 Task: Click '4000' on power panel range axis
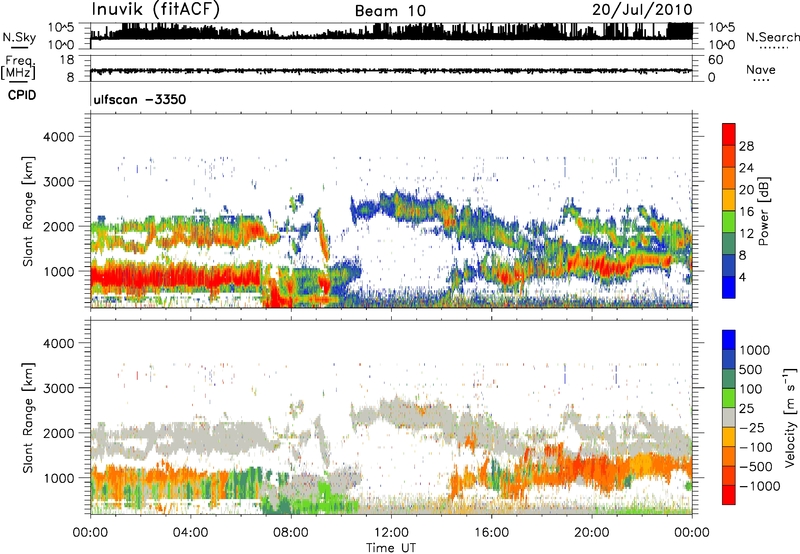pyautogui.click(x=58, y=137)
